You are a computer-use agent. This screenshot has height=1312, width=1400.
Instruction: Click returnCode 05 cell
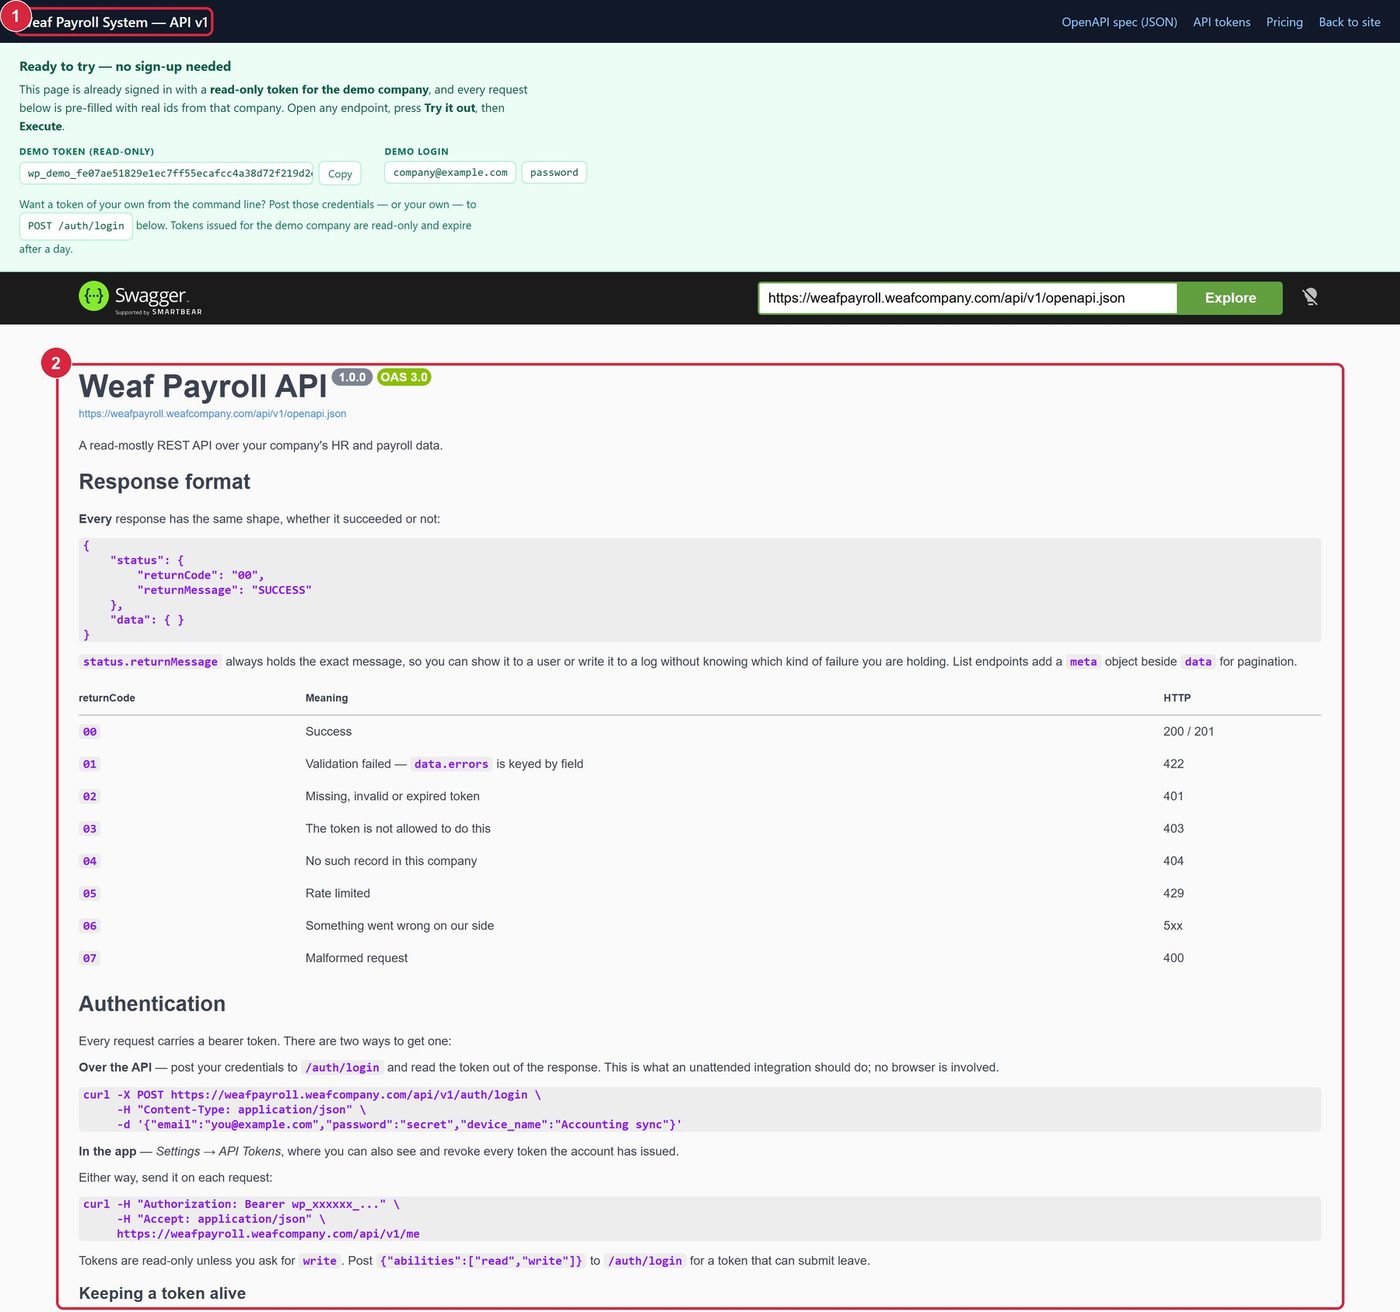click(x=90, y=894)
